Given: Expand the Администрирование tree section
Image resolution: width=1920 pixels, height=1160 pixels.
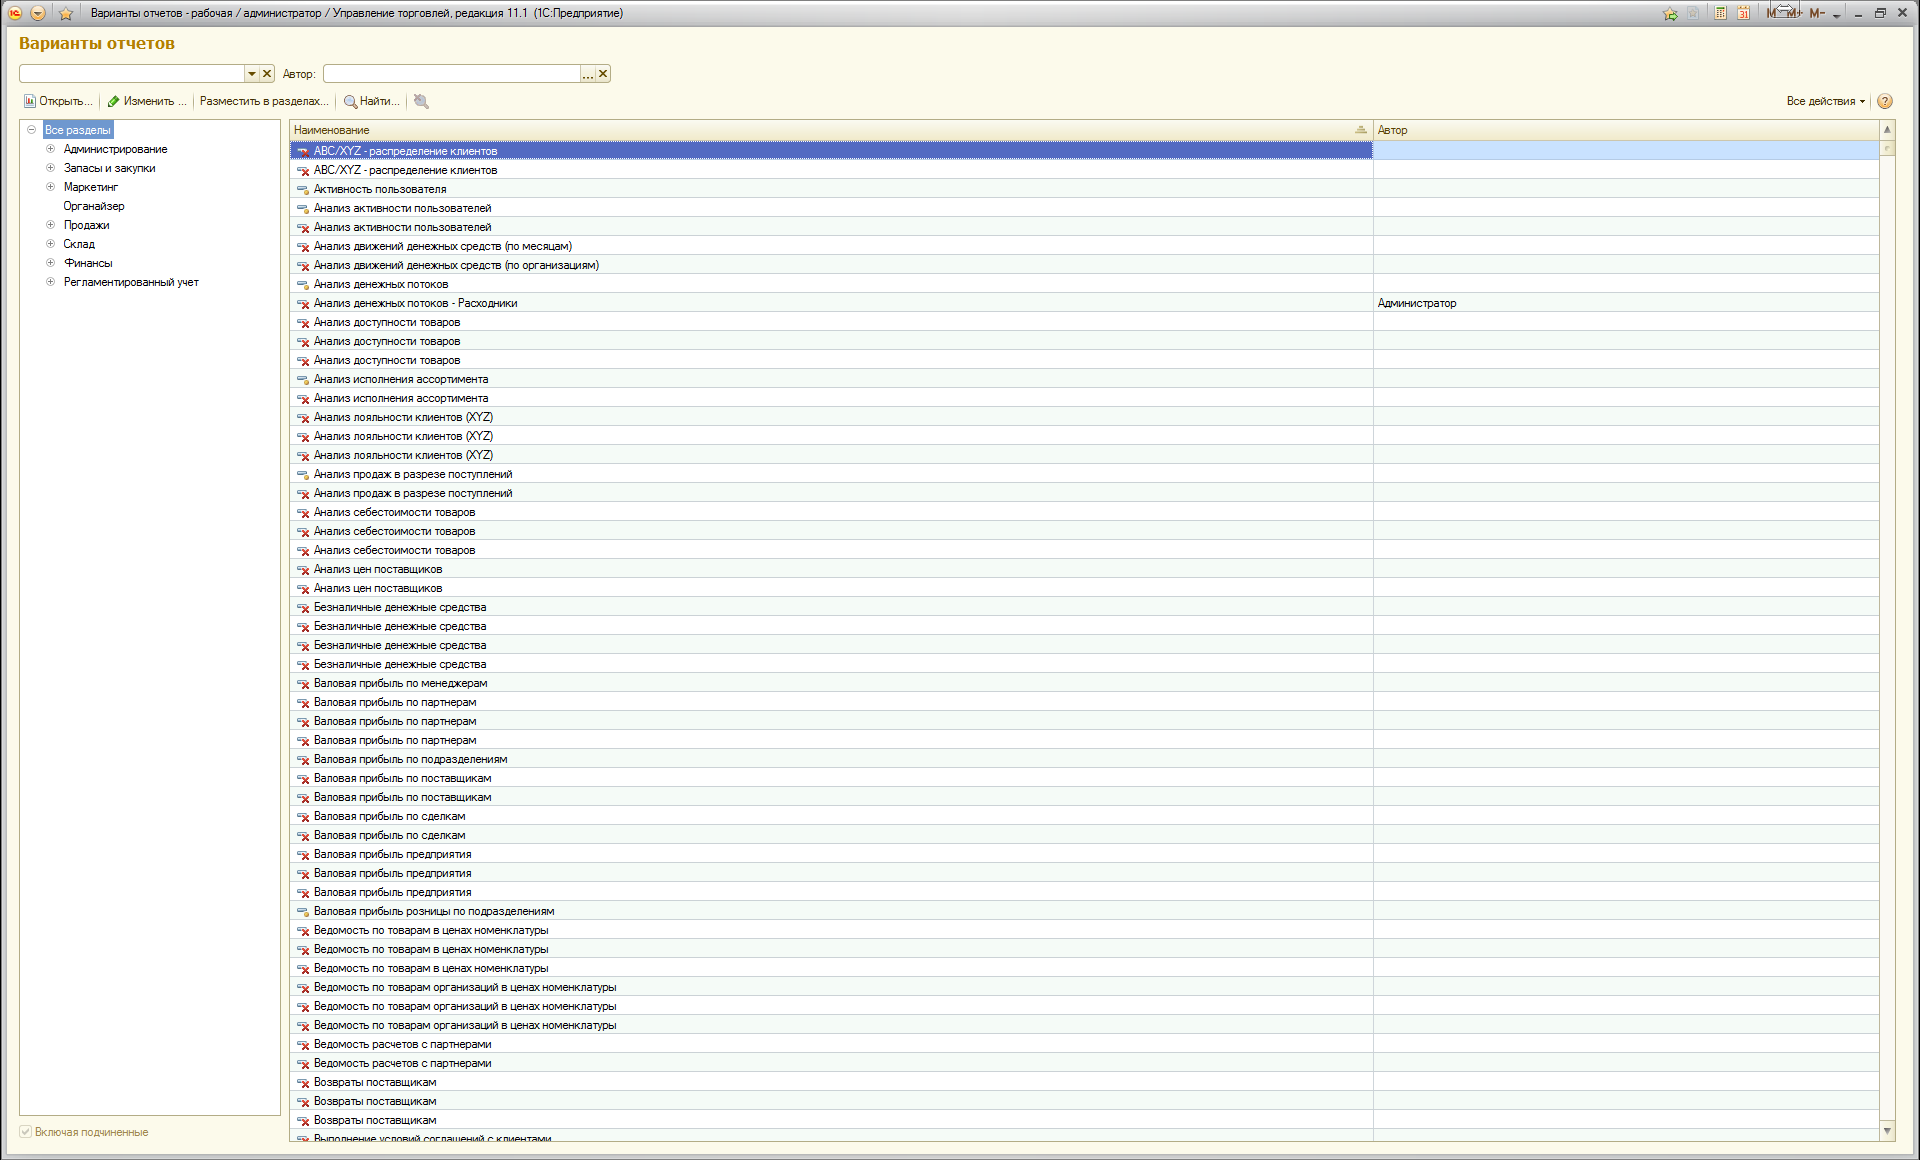Looking at the screenshot, I should (x=50, y=149).
